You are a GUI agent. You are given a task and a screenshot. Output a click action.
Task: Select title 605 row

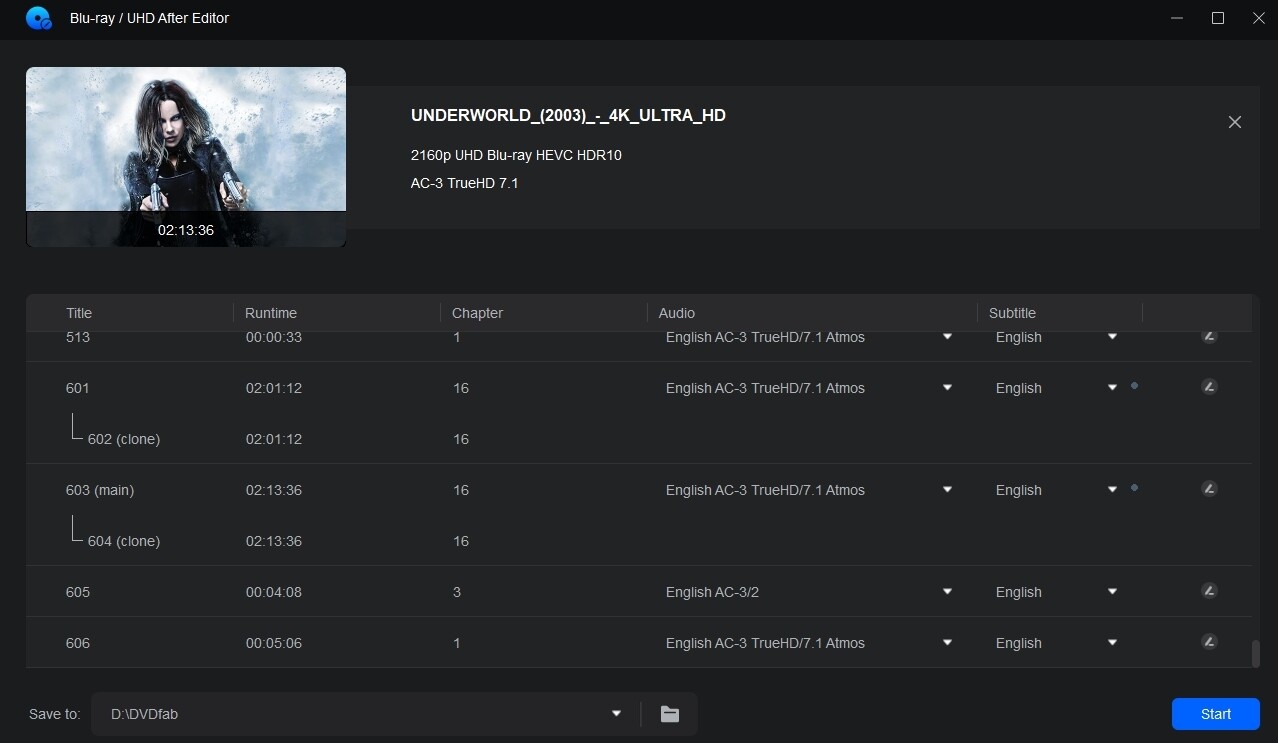pyautogui.click(x=639, y=592)
